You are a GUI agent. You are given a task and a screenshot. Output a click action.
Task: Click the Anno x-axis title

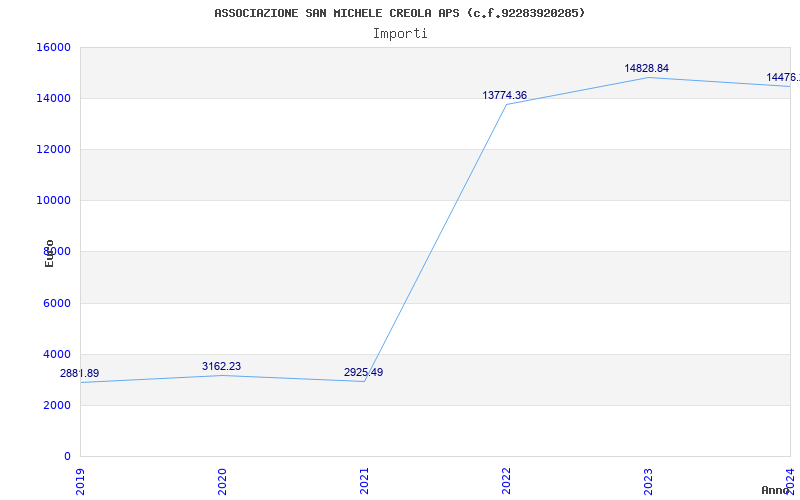point(776,490)
